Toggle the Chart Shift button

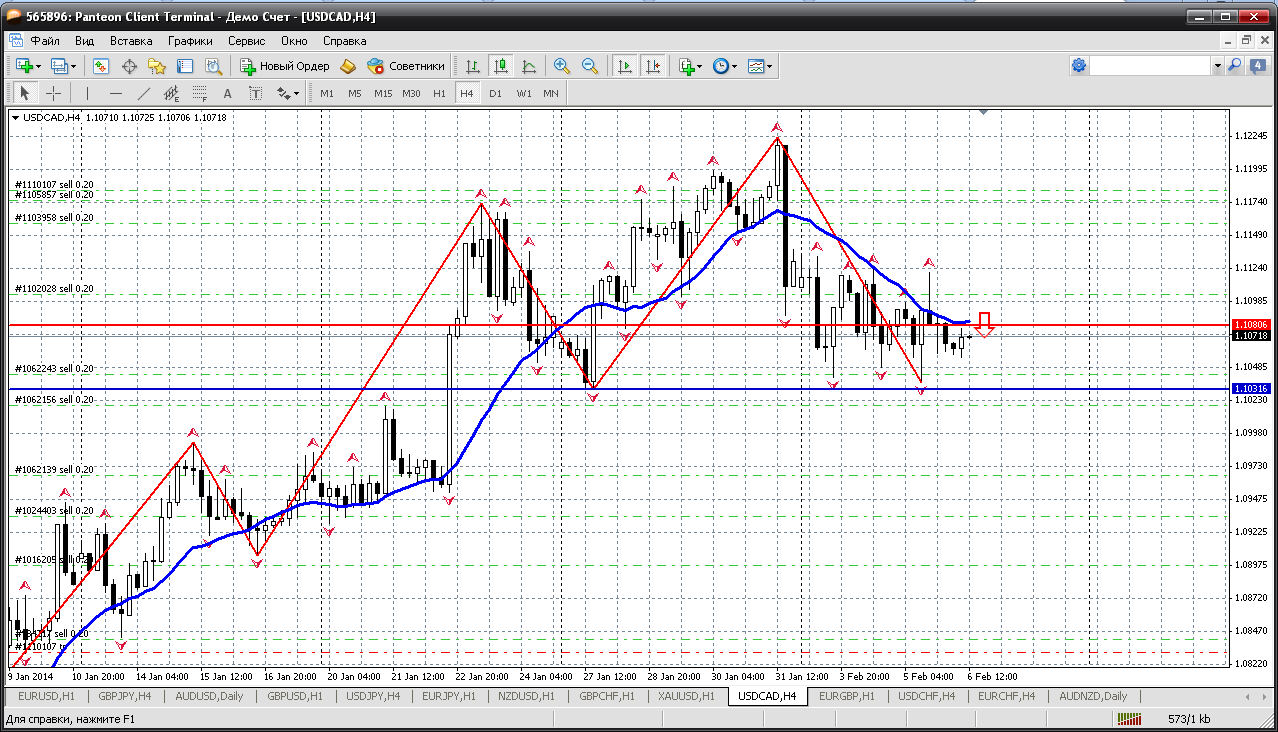(x=653, y=66)
